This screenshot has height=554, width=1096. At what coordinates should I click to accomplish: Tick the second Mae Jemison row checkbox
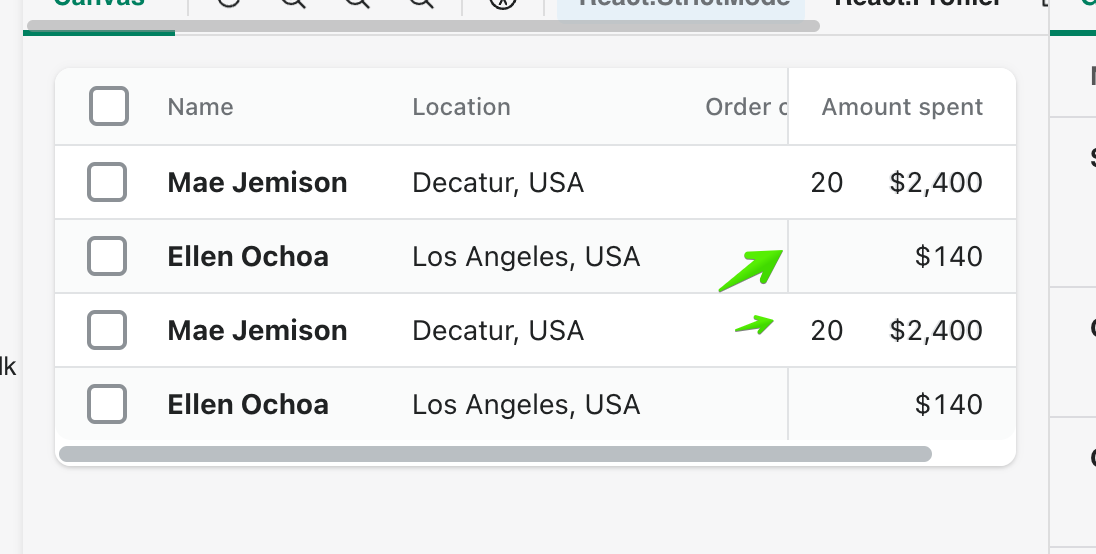tap(107, 331)
